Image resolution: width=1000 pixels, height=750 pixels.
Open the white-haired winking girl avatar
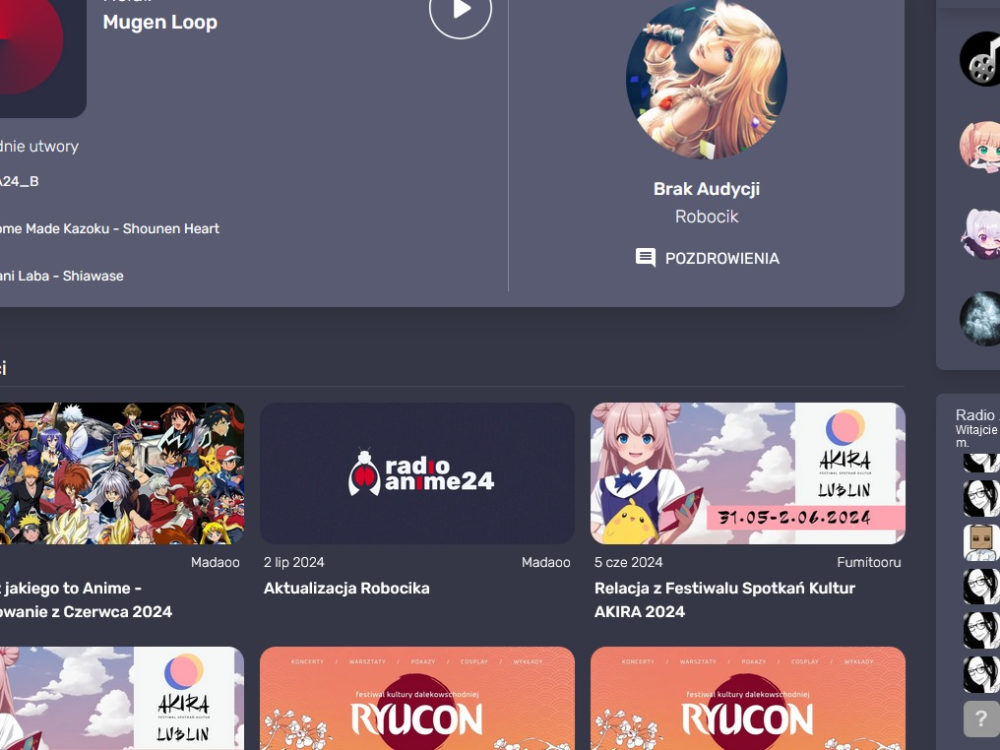pos(982,233)
